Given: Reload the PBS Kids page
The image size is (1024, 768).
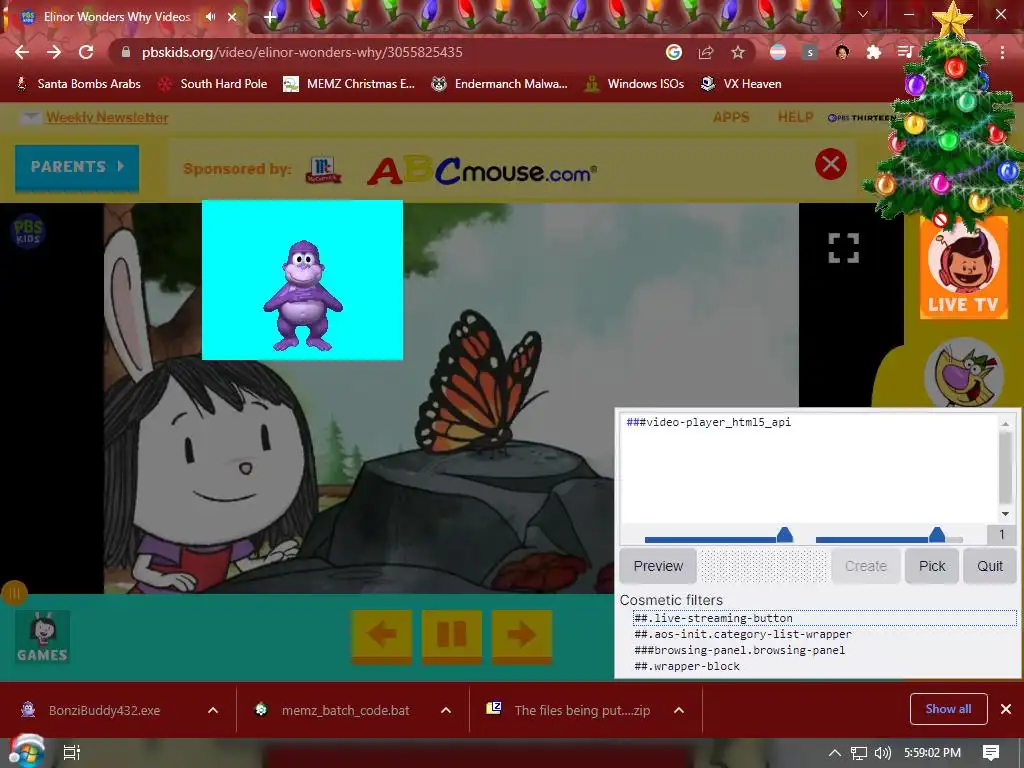Looking at the screenshot, I should tap(86, 52).
